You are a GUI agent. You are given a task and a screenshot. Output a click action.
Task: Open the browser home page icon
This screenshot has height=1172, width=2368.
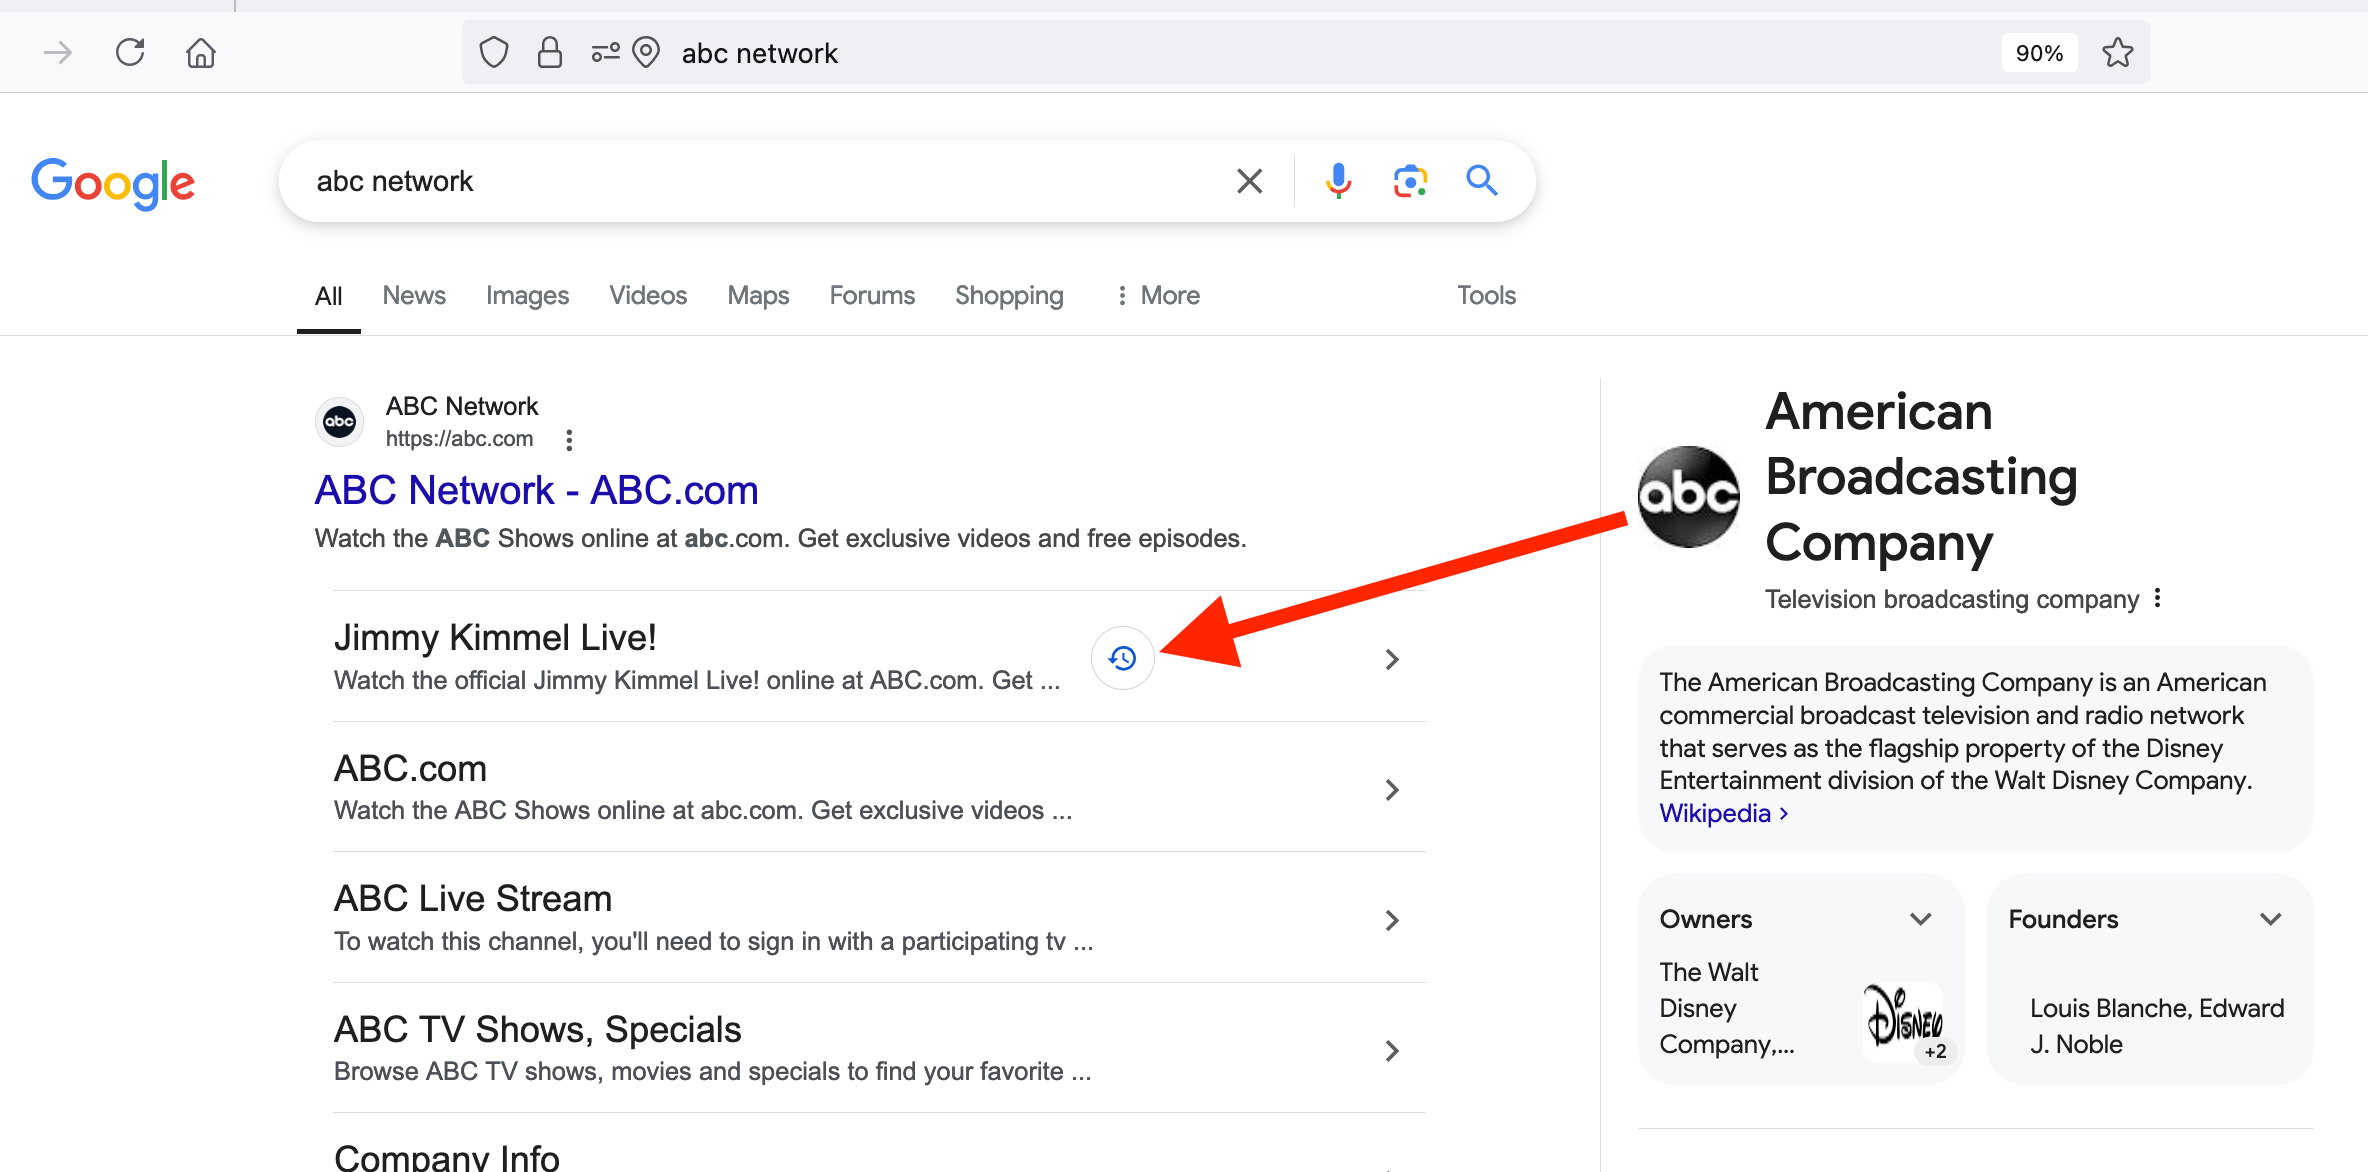(201, 52)
